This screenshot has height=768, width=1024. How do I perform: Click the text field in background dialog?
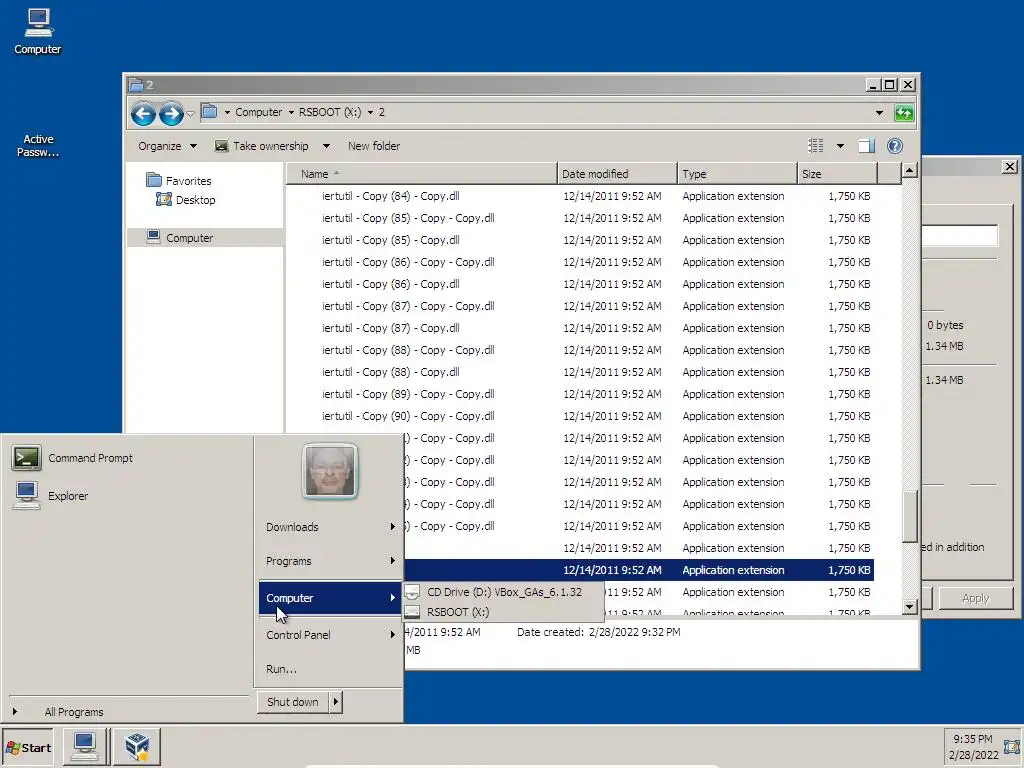click(x=960, y=236)
